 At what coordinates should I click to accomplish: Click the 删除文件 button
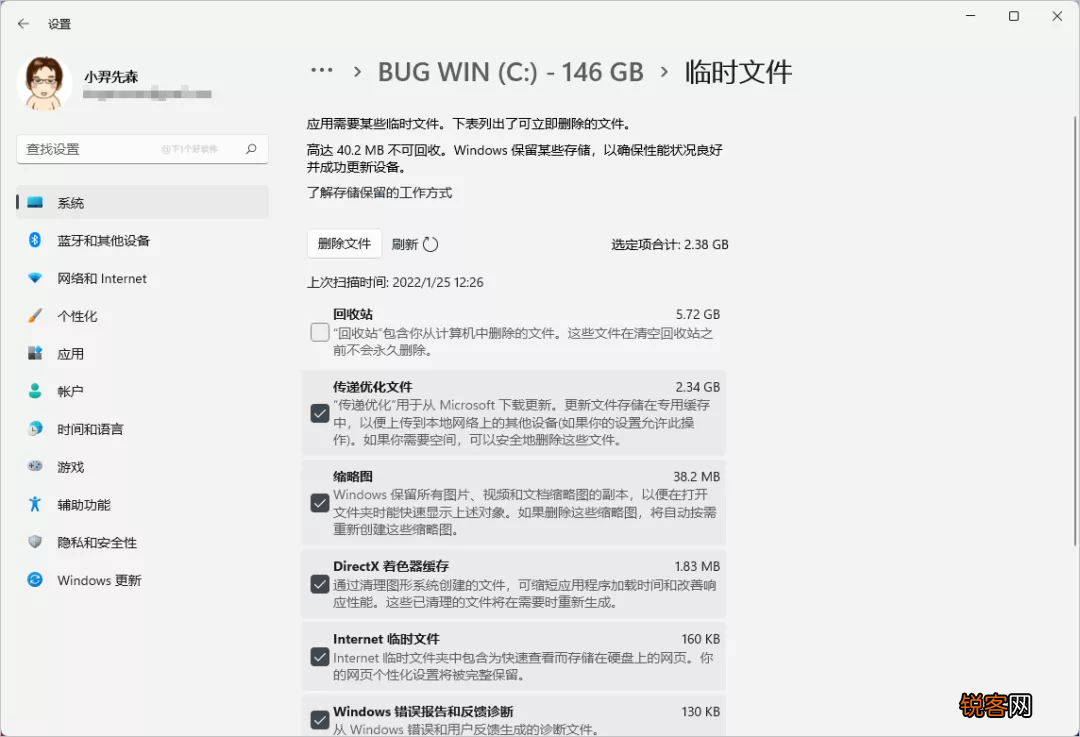click(x=344, y=244)
